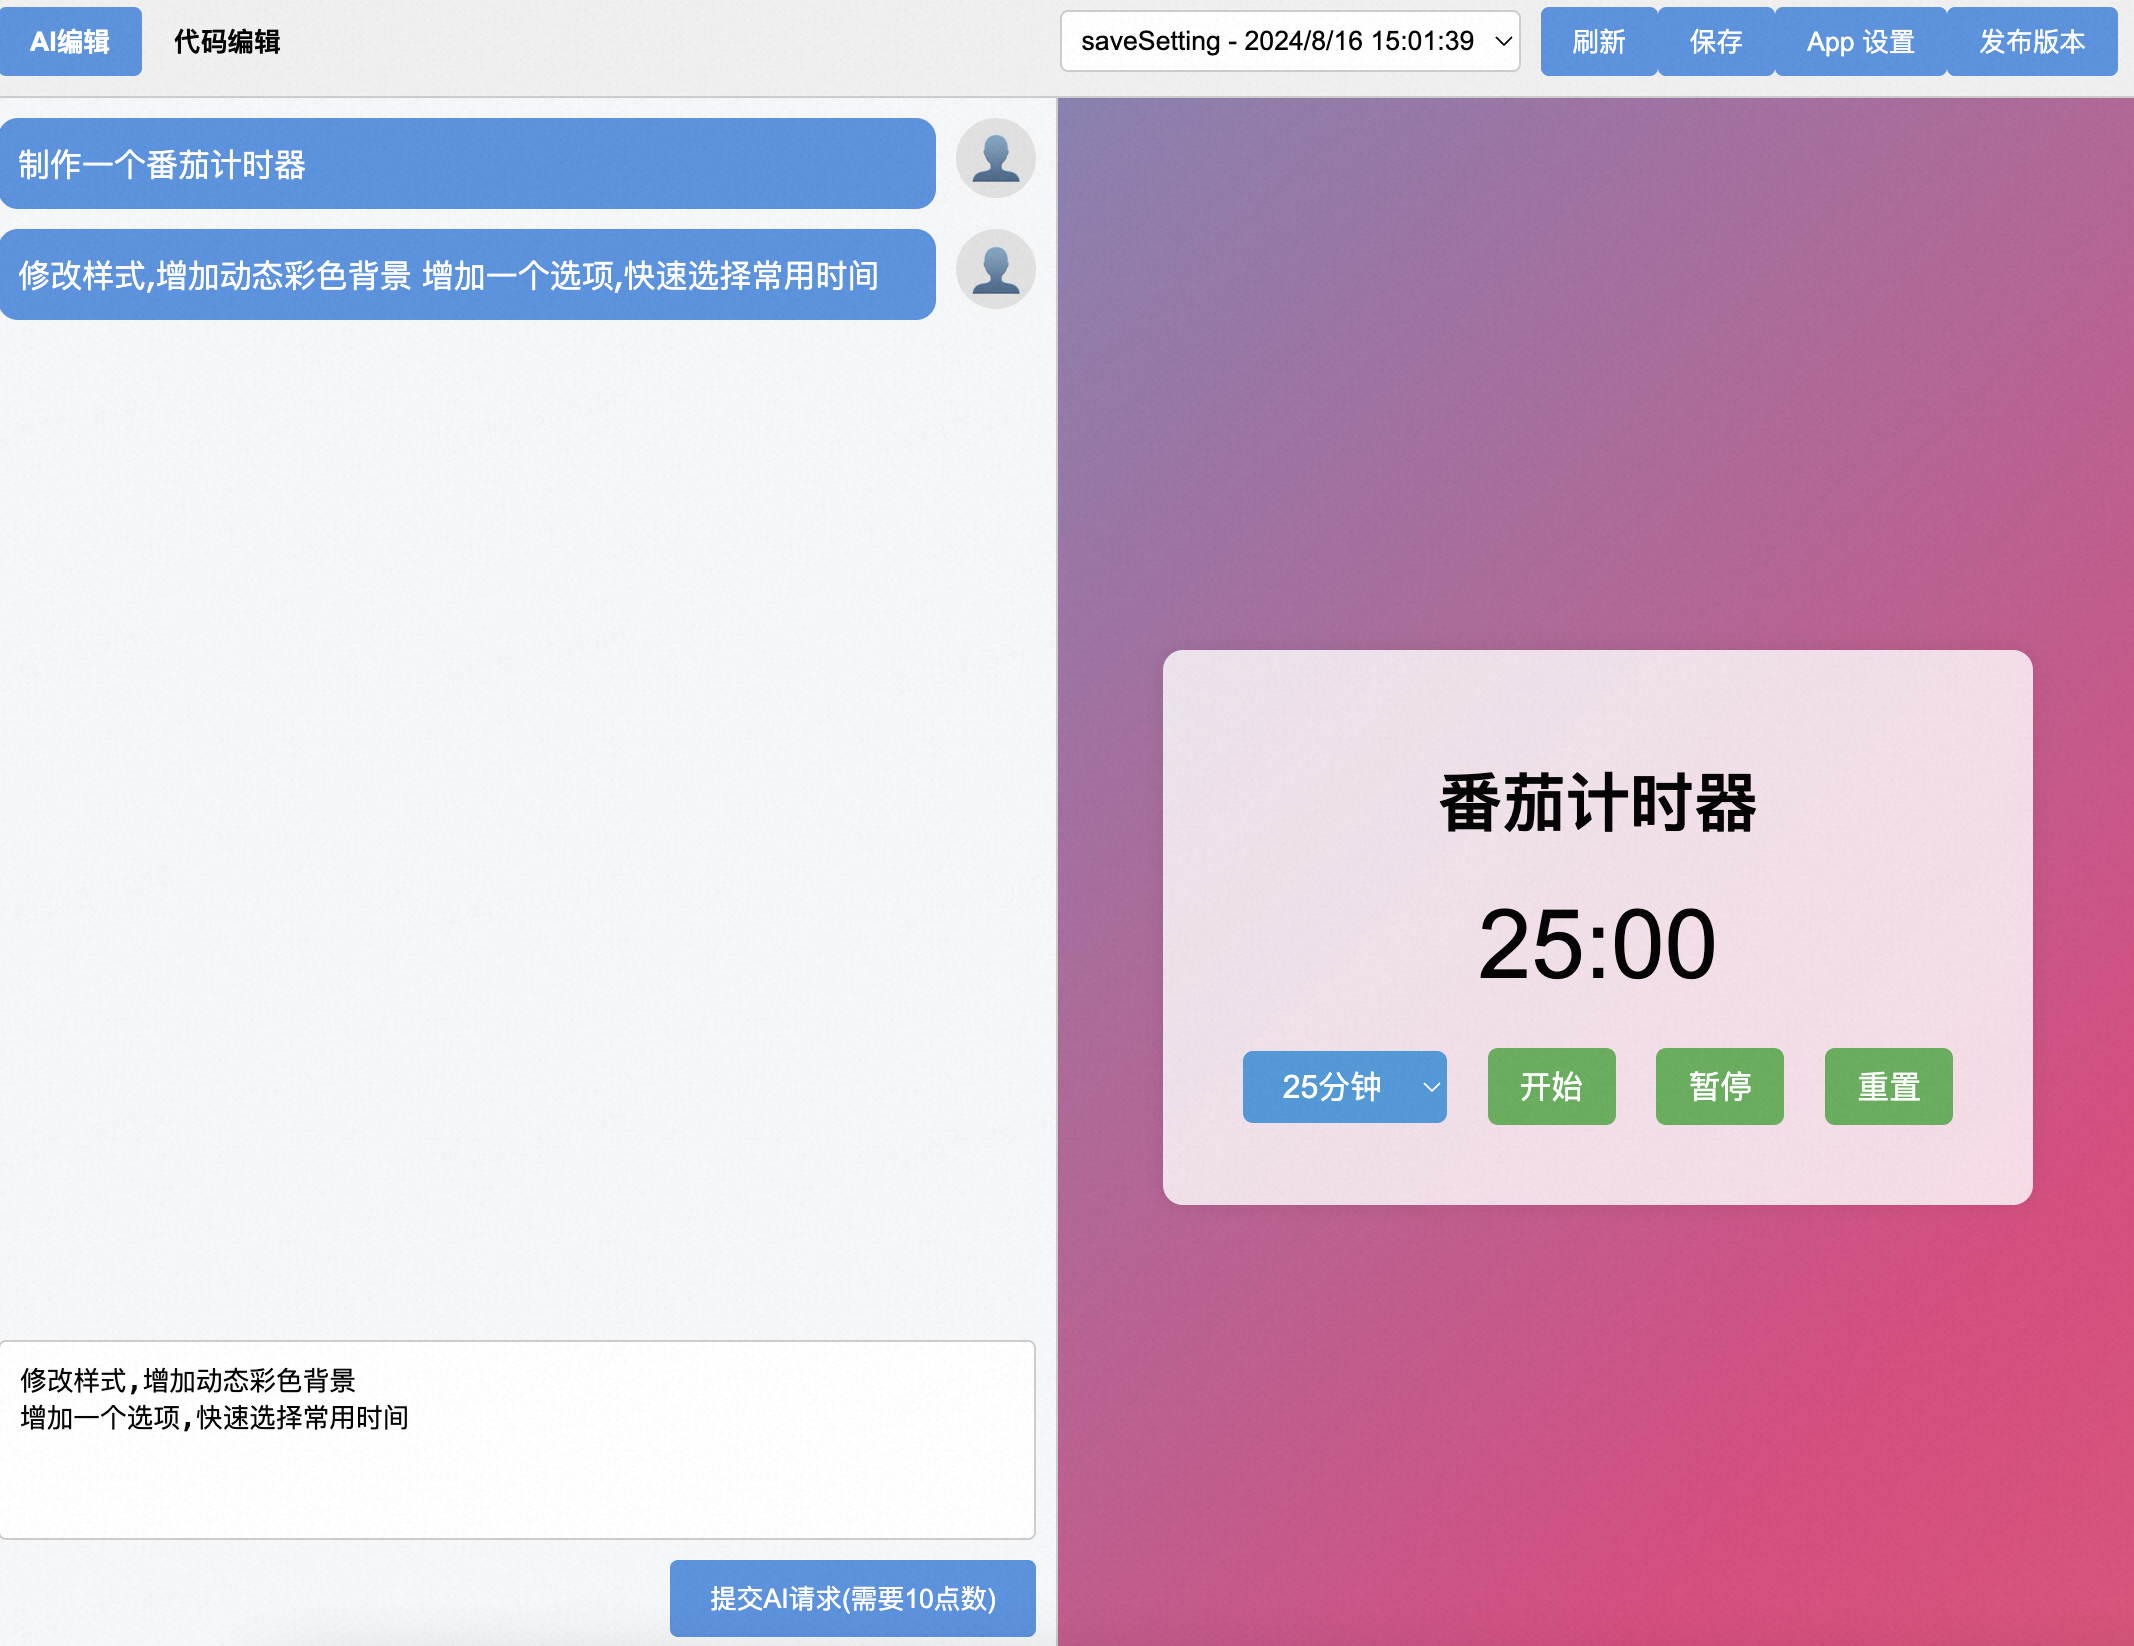Image resolution: width=2134 pixels, height=1646 pixels.
Task: Click the 25:00 countdown display
Action: click(1597, 944)
